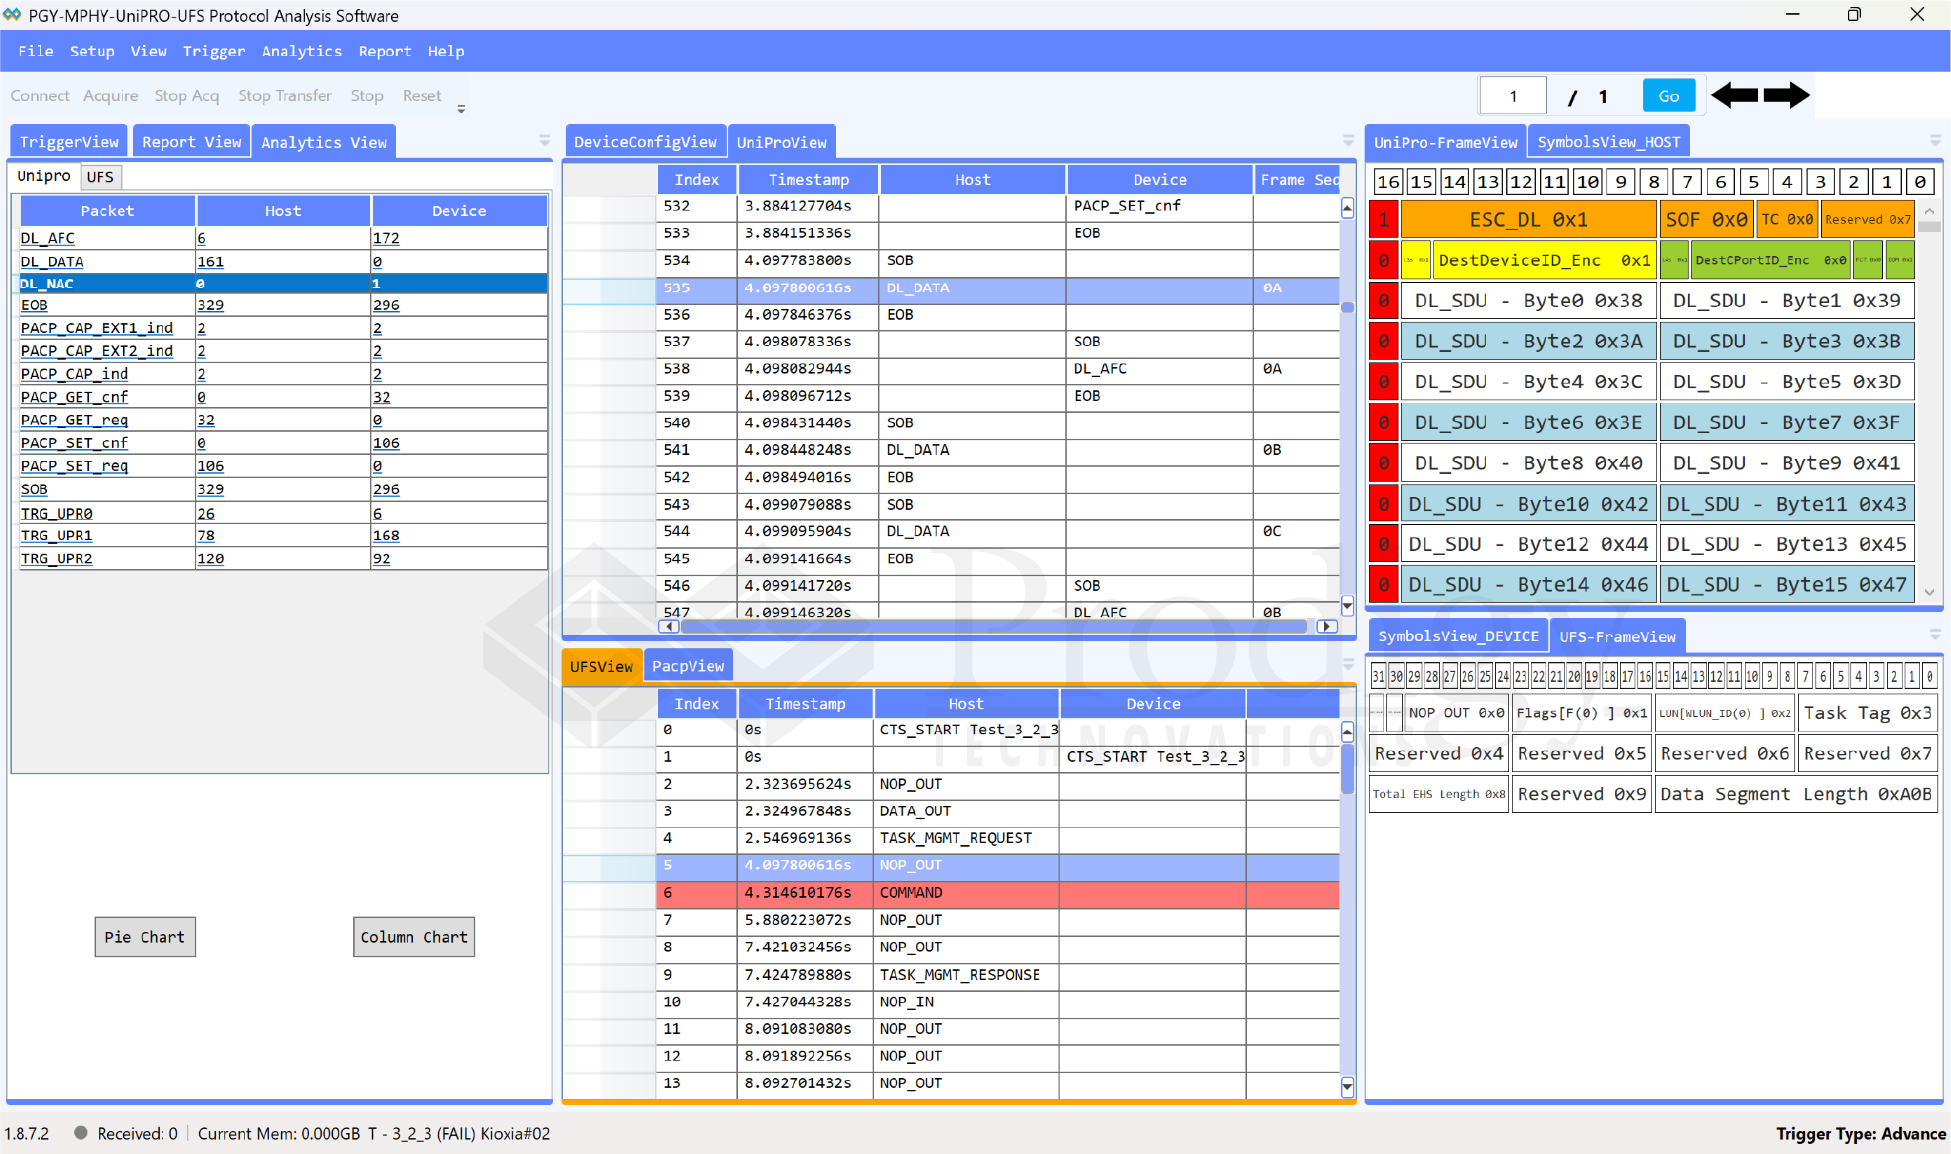
Task: Click the Column Chart button
Action: [414, 937]
